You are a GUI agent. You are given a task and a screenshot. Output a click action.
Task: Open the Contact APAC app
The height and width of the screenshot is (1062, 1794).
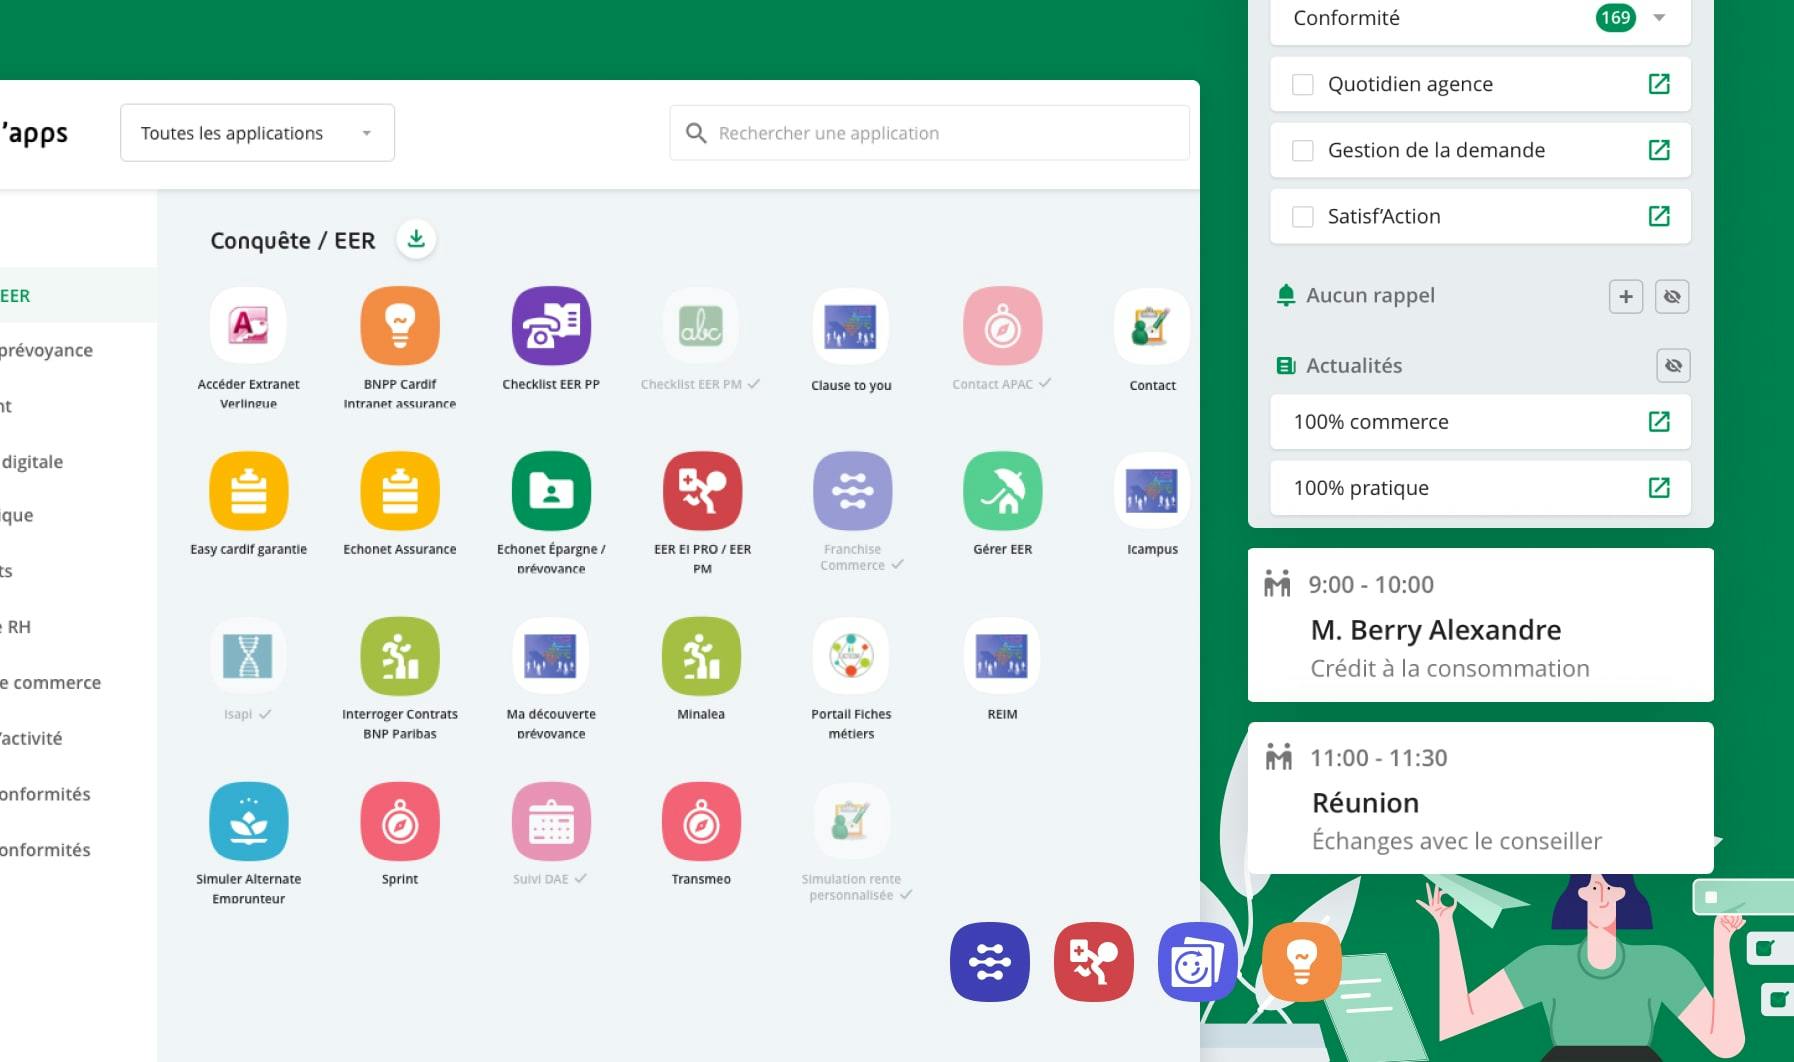(1002, 326)
